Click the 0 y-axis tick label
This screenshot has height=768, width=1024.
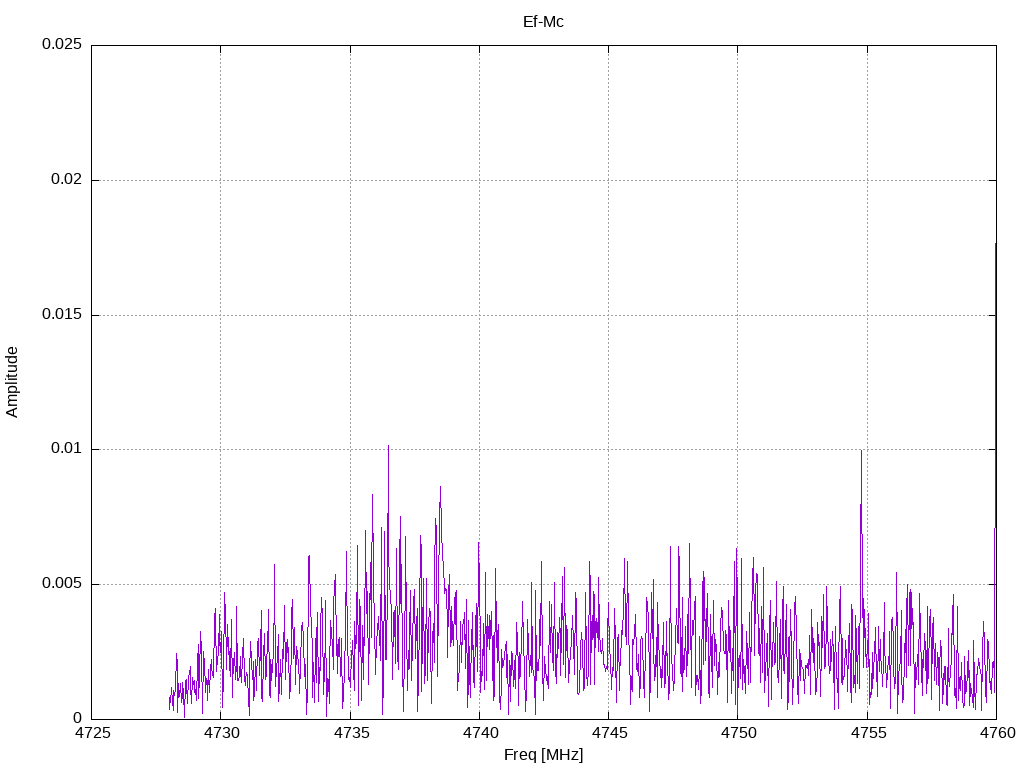(x=77, y=718)
